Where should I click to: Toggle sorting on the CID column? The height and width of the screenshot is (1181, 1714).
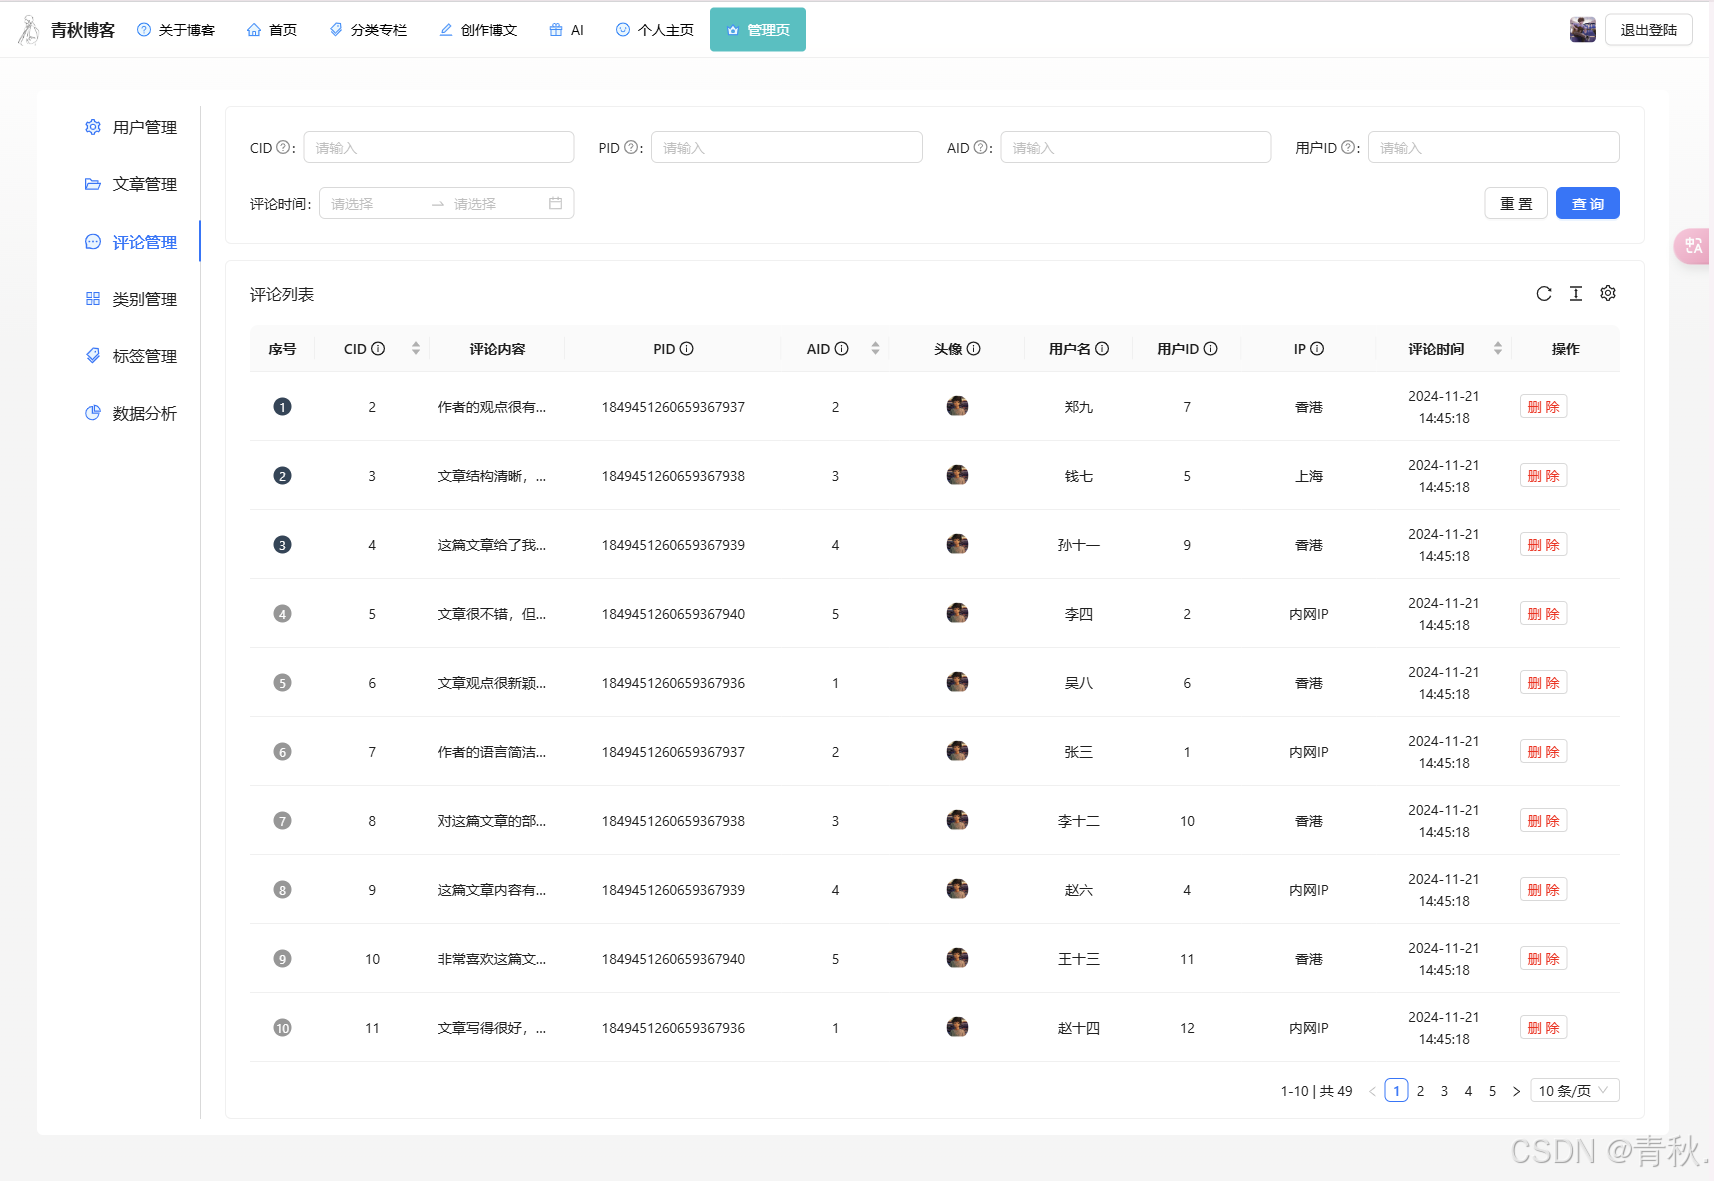416,349
